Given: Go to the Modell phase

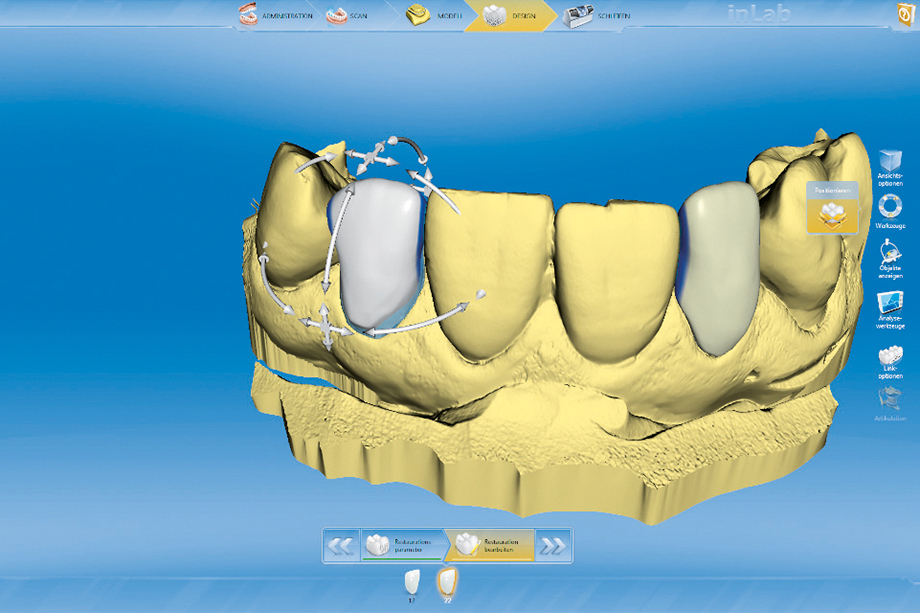Looking at the screenshot, I should click(x=431, y=16).
